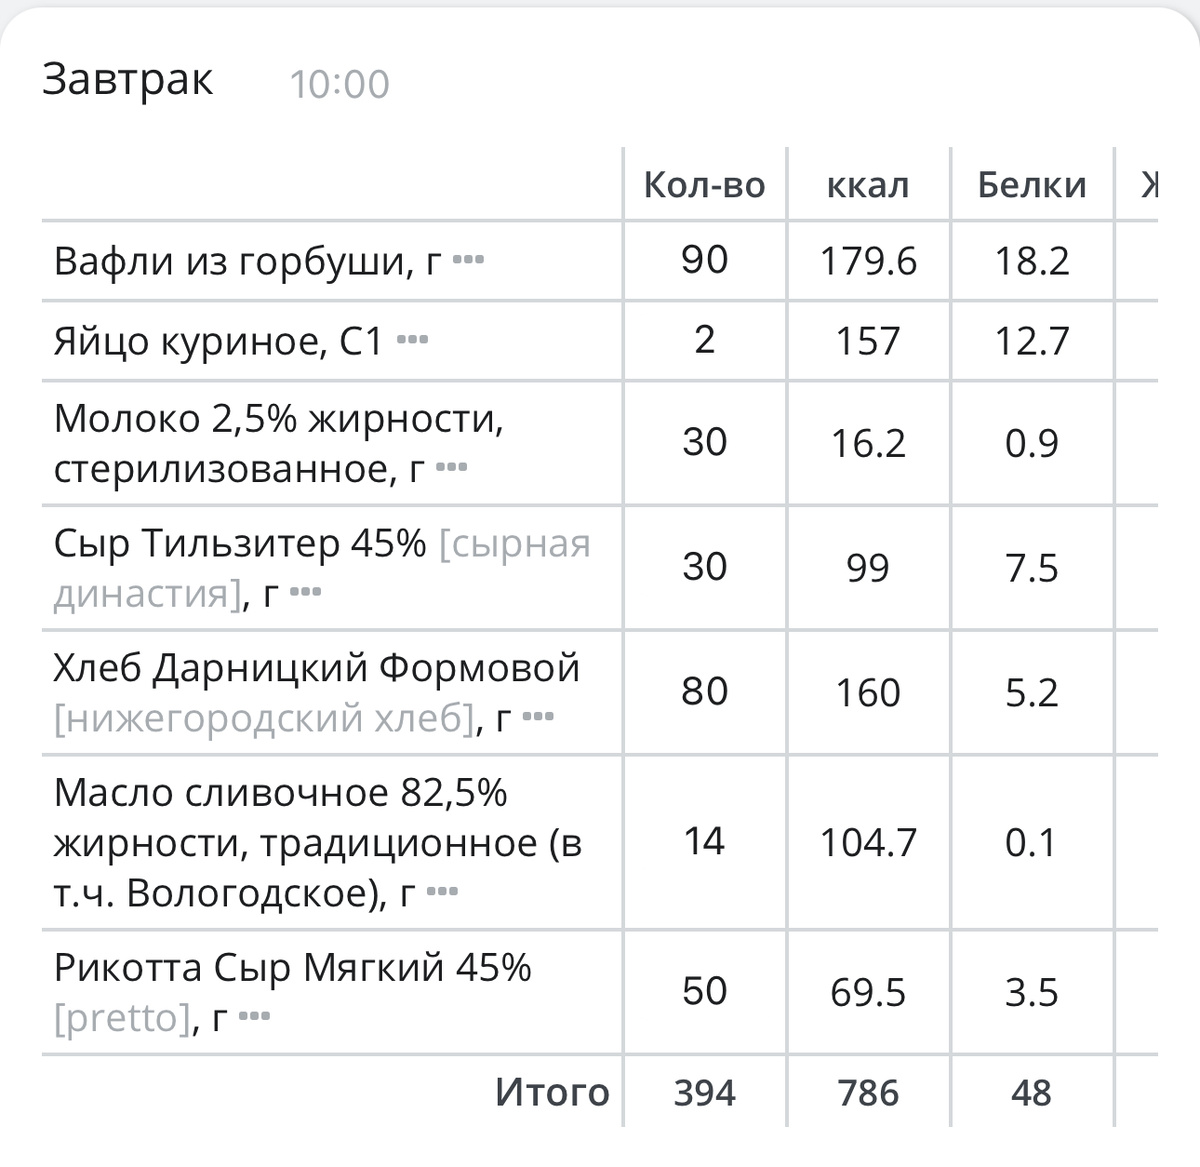
Task: Open options dots for Рикотта Сыр Мягкий
Action: (x=255, y=1018)
